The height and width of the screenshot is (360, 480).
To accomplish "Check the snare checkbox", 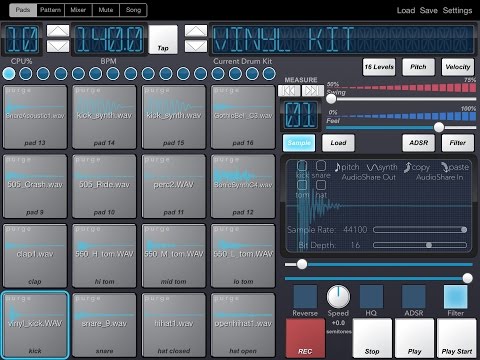I will 321,165.
